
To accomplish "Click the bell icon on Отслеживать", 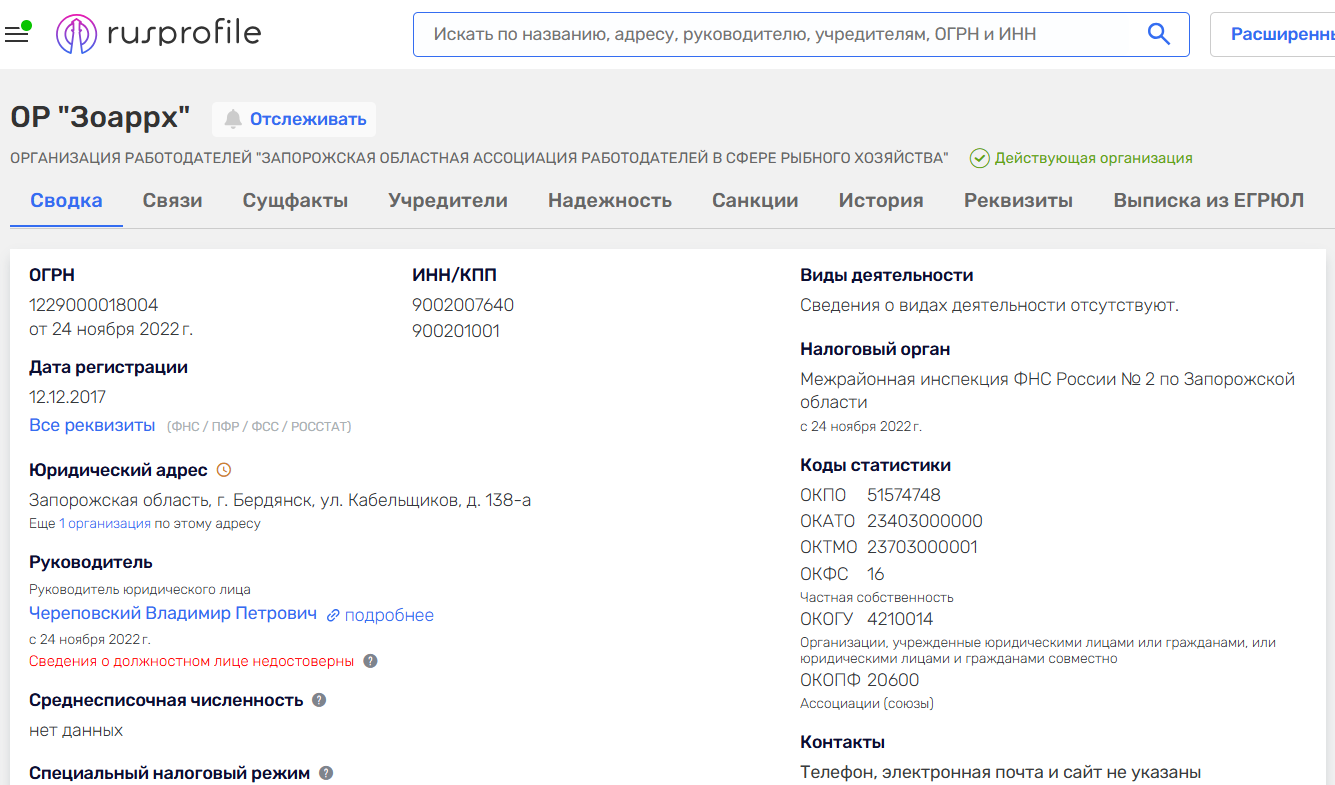I will tap(235, 119).
